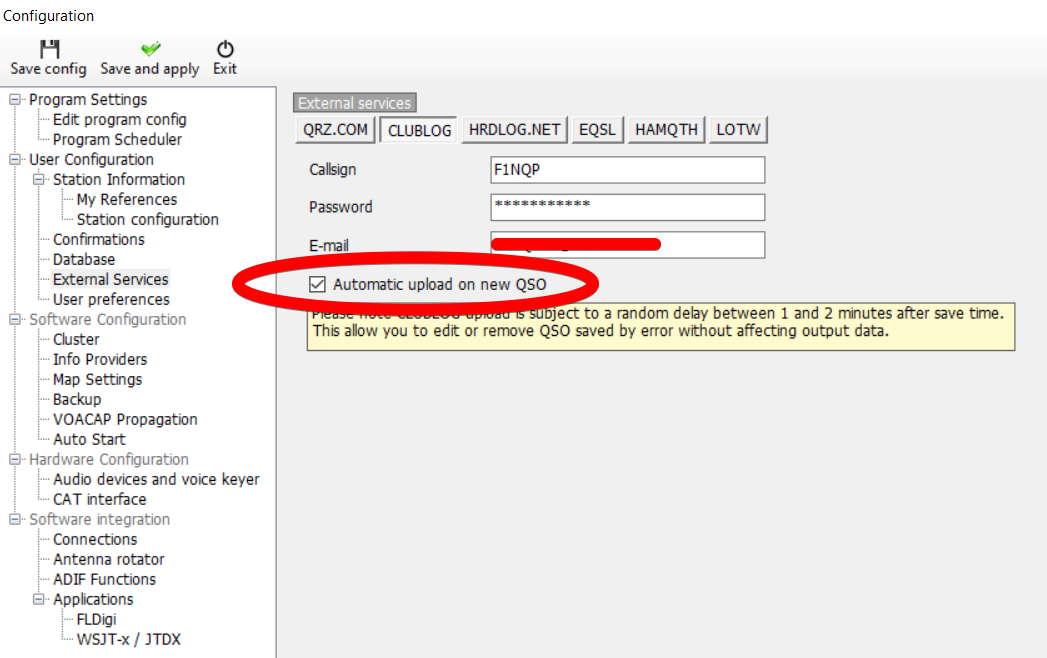Click the Software integration tree label
Image resolution: width=1047 pixels, height=658 pixels.
coord(99,519)
